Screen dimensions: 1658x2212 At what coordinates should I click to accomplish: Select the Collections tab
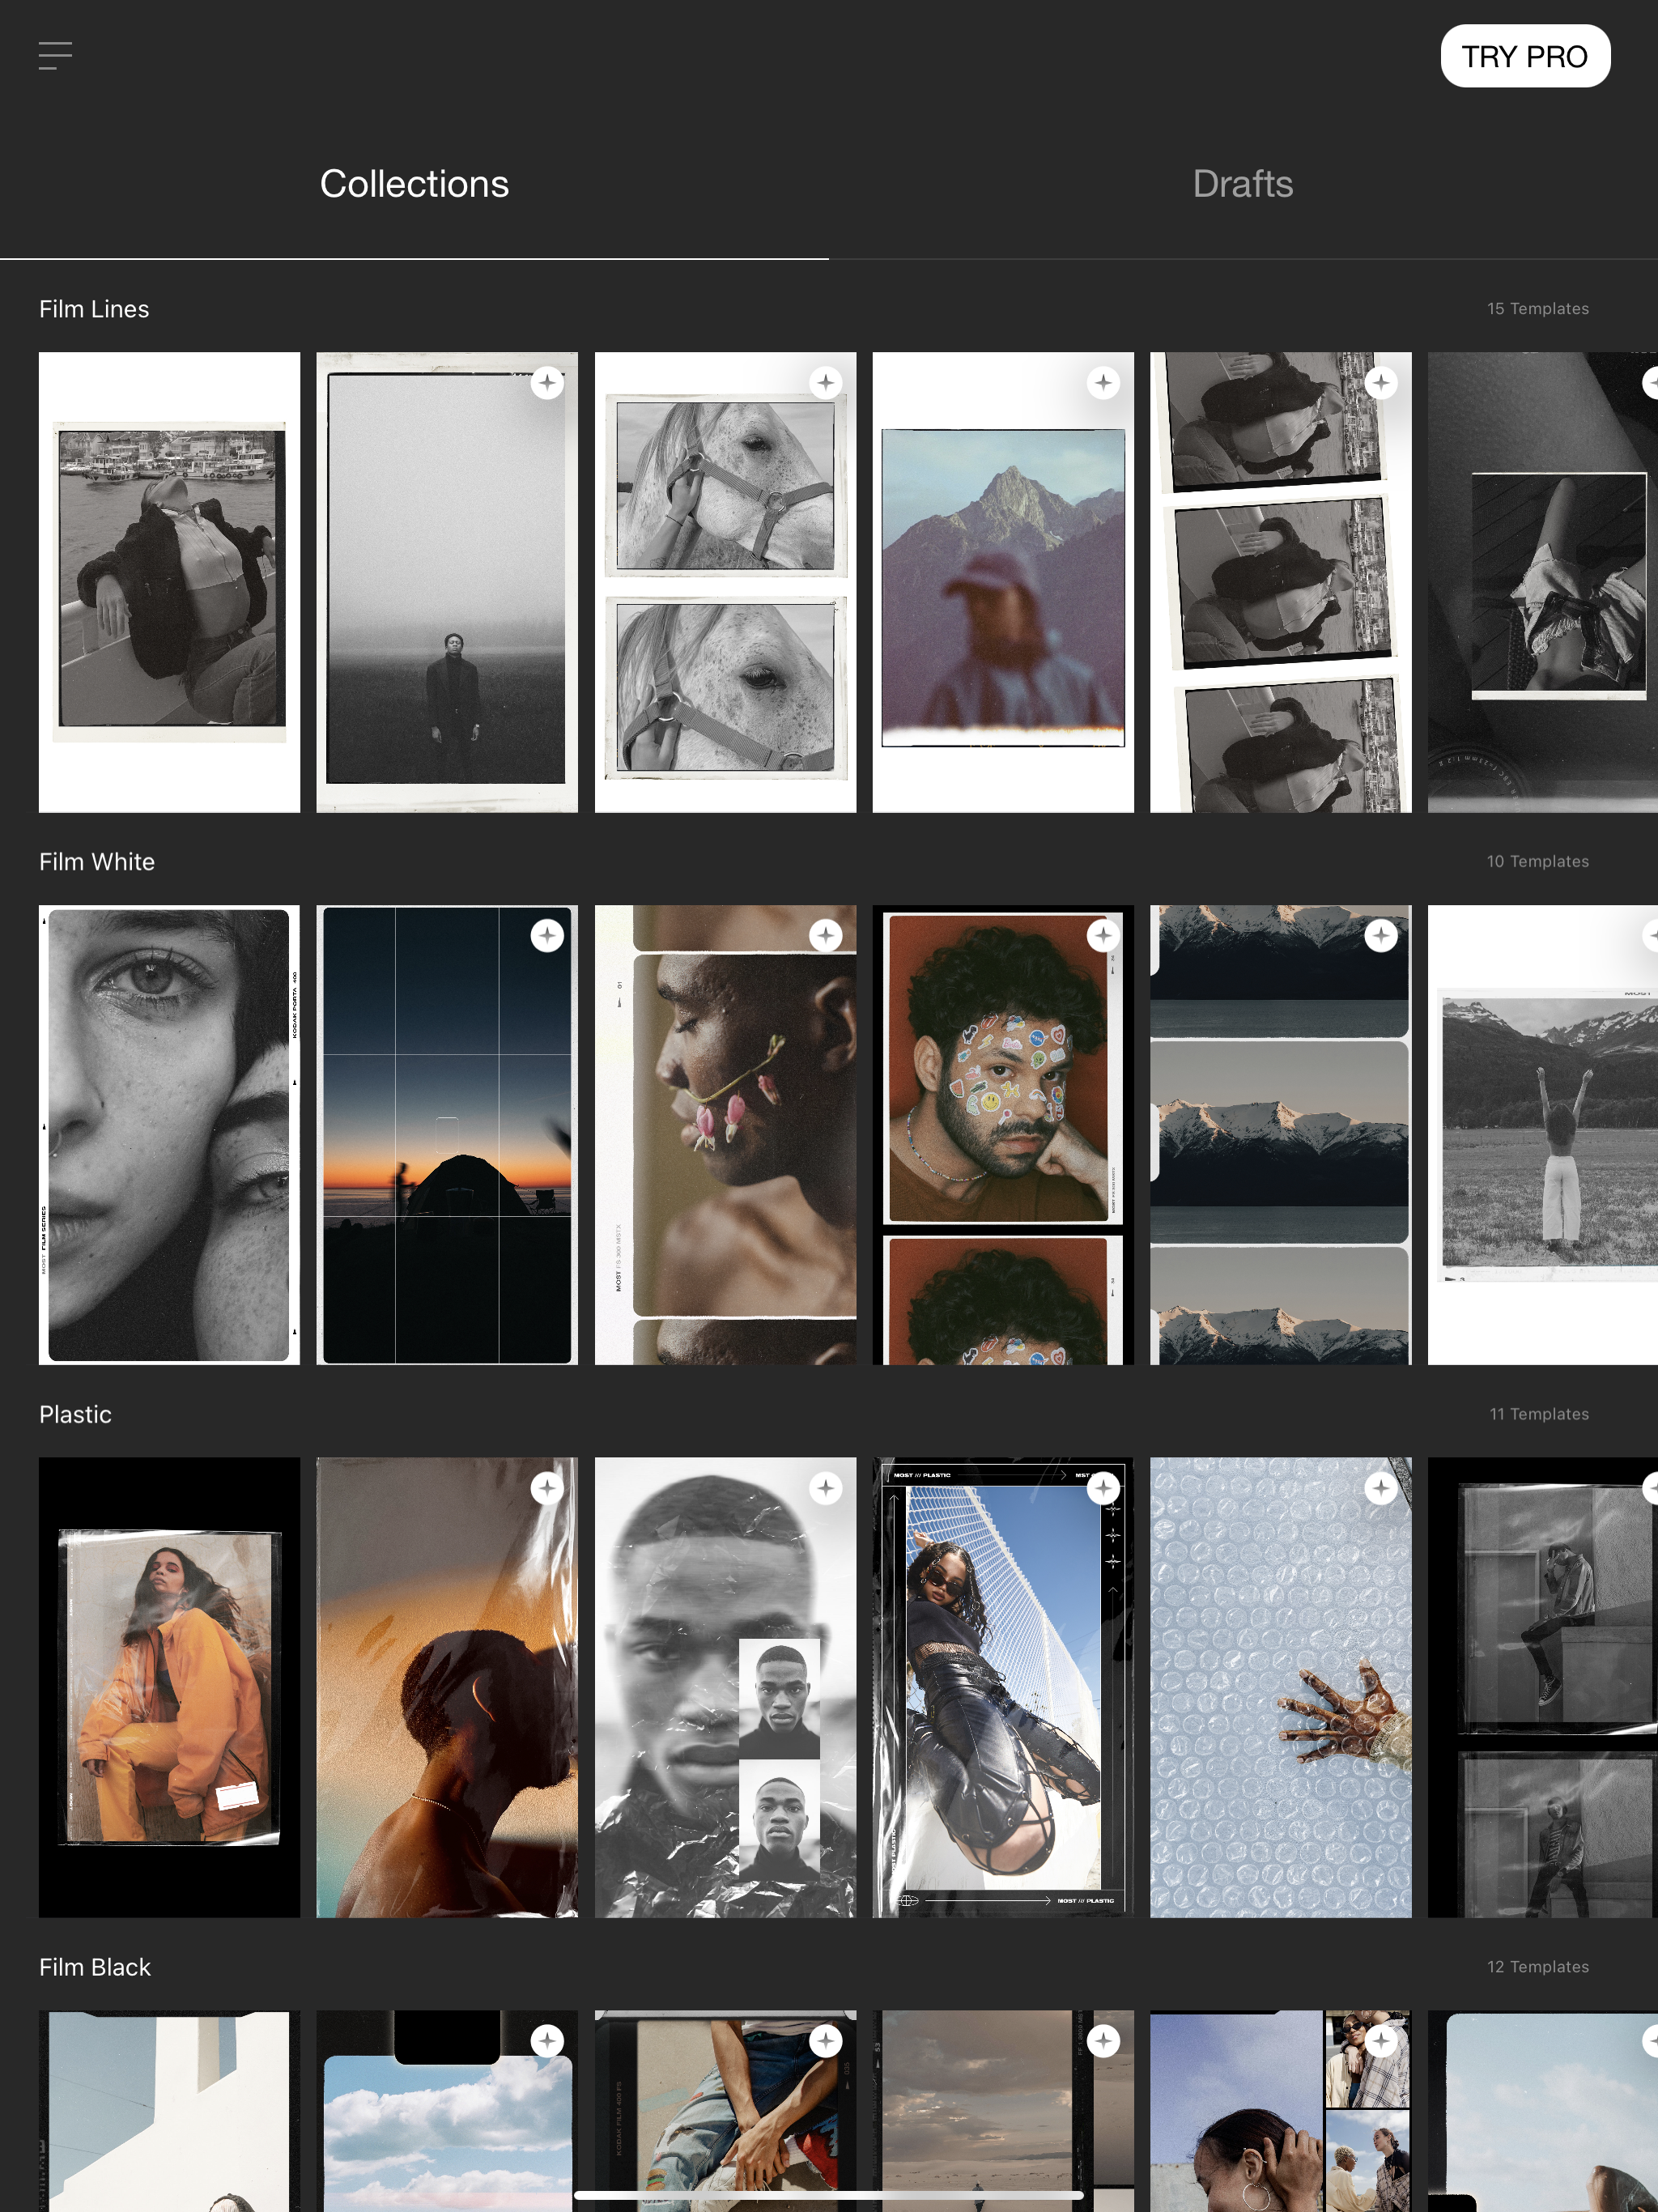[414, 184]
